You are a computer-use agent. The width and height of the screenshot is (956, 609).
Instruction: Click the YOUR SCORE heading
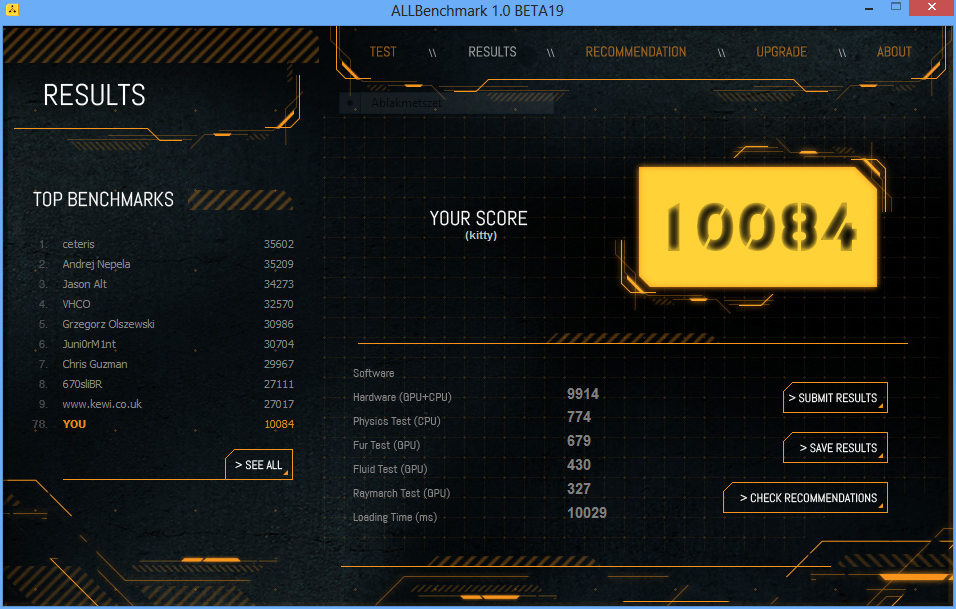pos(479,218)
